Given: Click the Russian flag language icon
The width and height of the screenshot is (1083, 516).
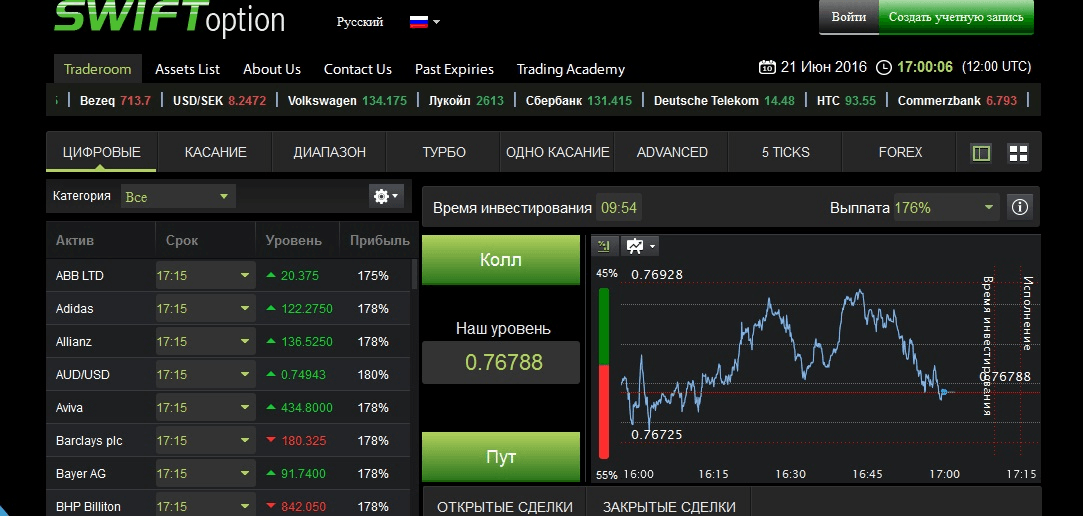Looking at the screenshot, I should click(x=419, y=21).
